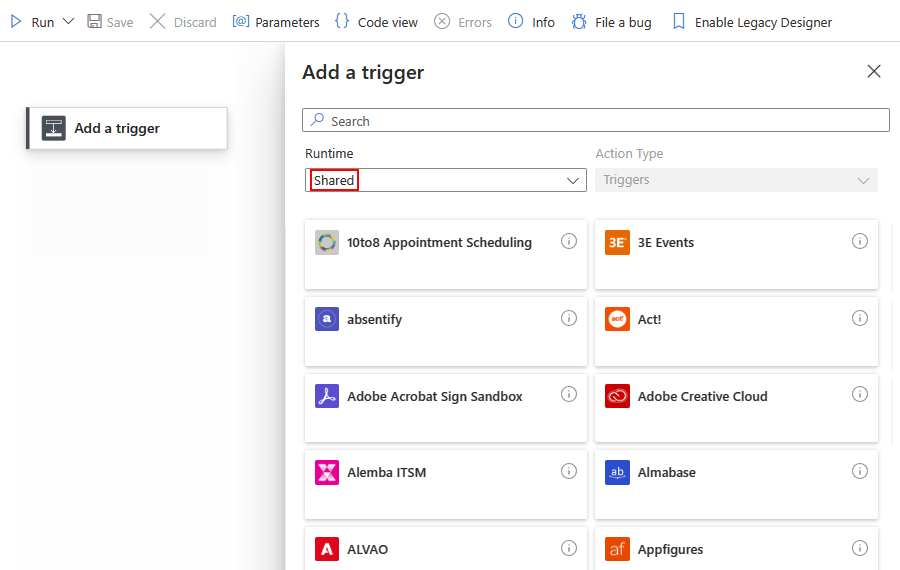Show info for 10to8 Appointment Scheduling
900x570 pixels.
point(569,241)
